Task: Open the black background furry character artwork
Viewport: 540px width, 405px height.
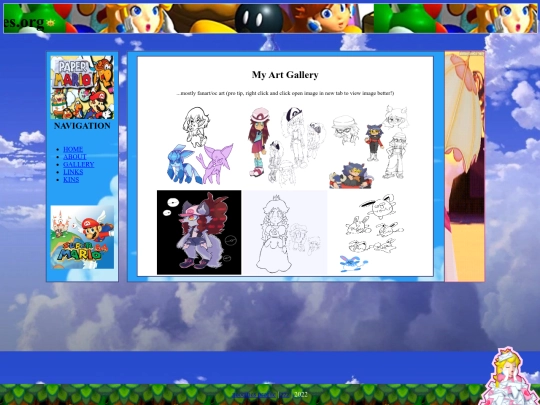Action: click(199, 232)
